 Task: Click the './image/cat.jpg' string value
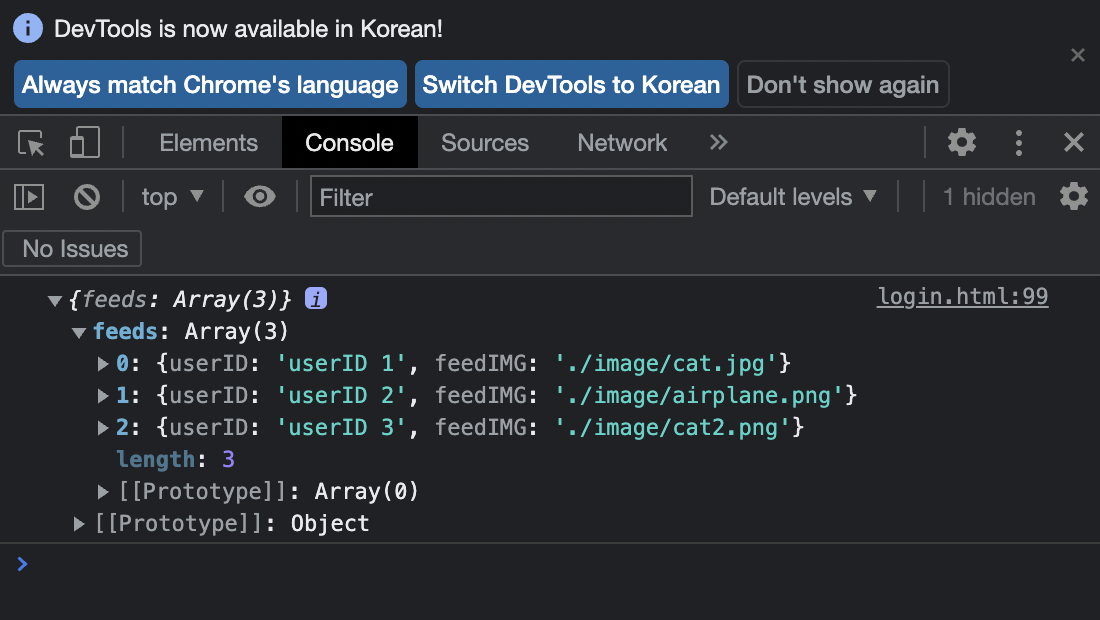(666, 363)
